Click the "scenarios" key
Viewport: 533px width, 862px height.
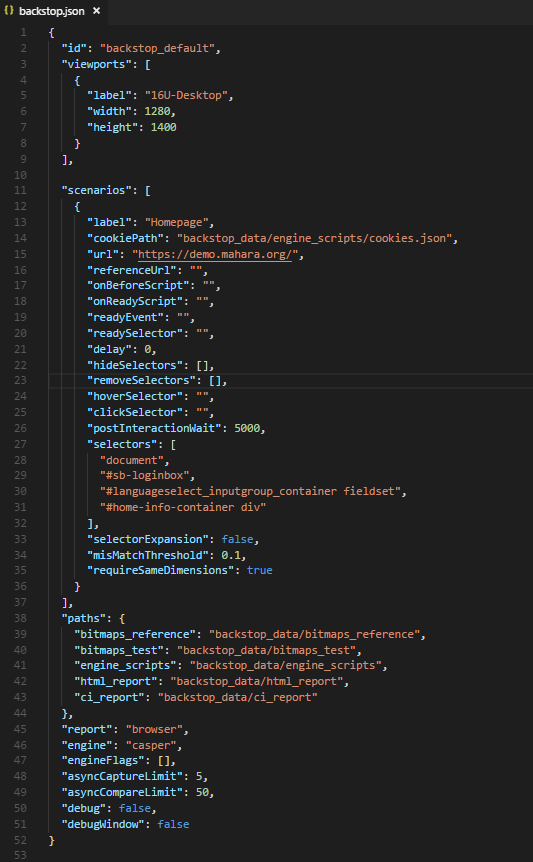[96, 191]
